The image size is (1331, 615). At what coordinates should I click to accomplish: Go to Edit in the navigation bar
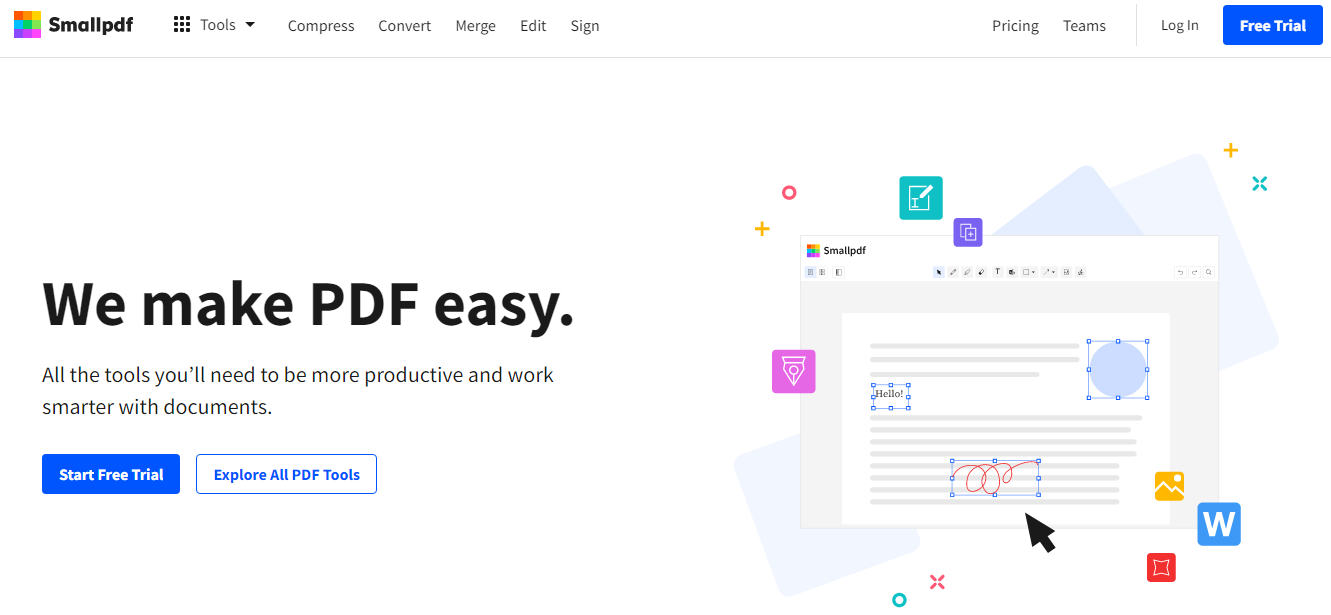[x=533, y=26]
